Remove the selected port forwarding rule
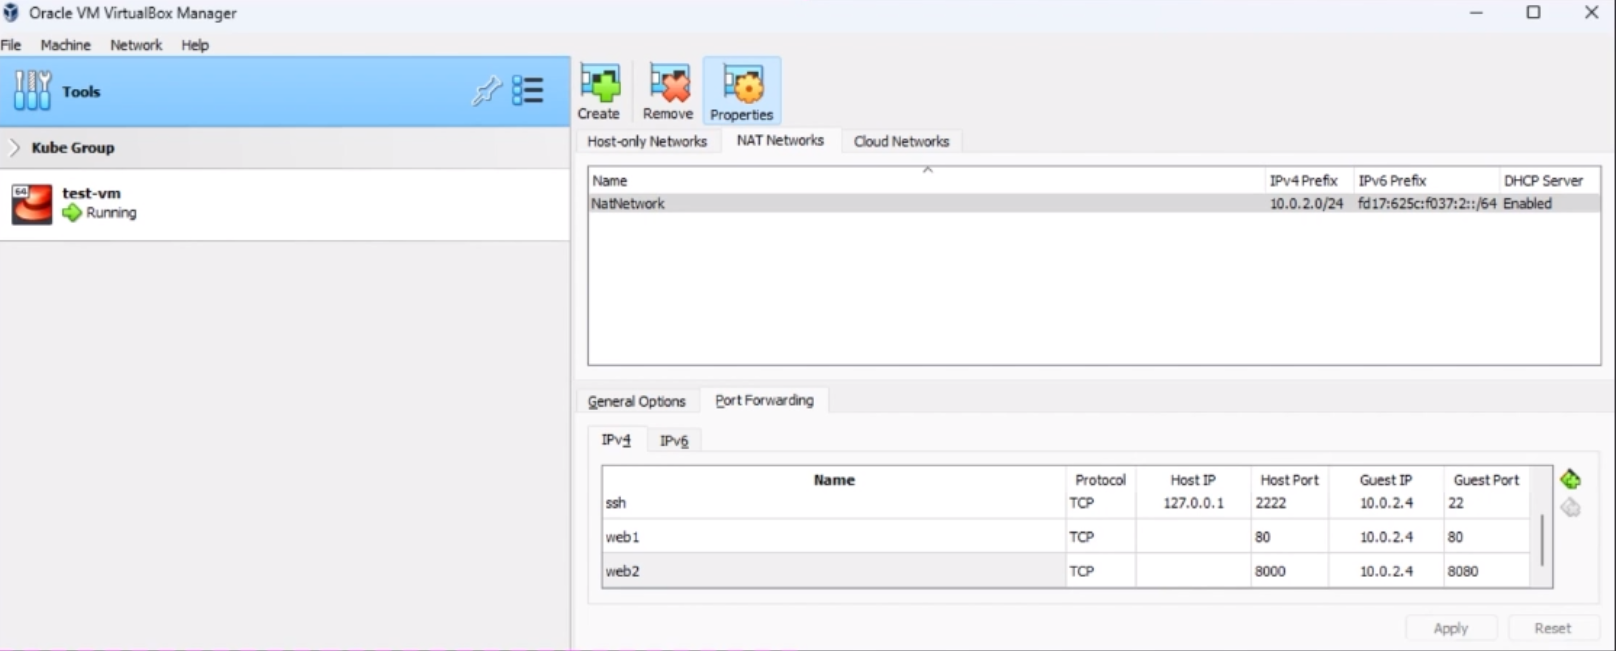1616x651 pixels. [x=1570, y=508]
